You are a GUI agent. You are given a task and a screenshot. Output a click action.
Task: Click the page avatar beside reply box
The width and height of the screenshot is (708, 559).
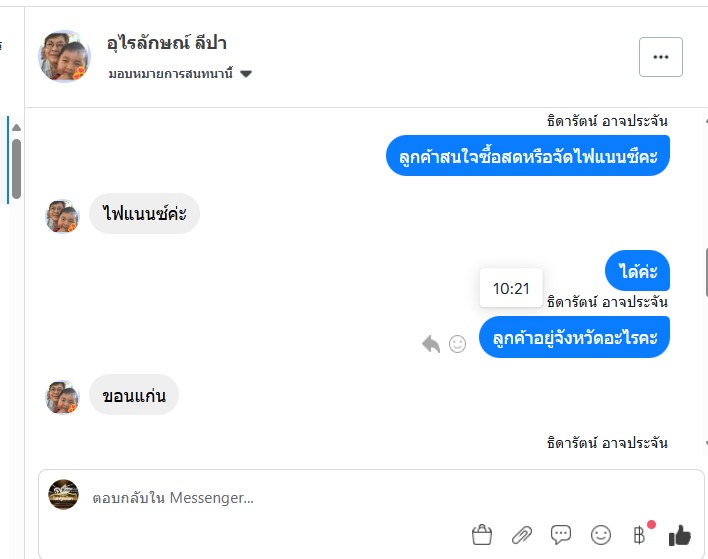[63, 495]
